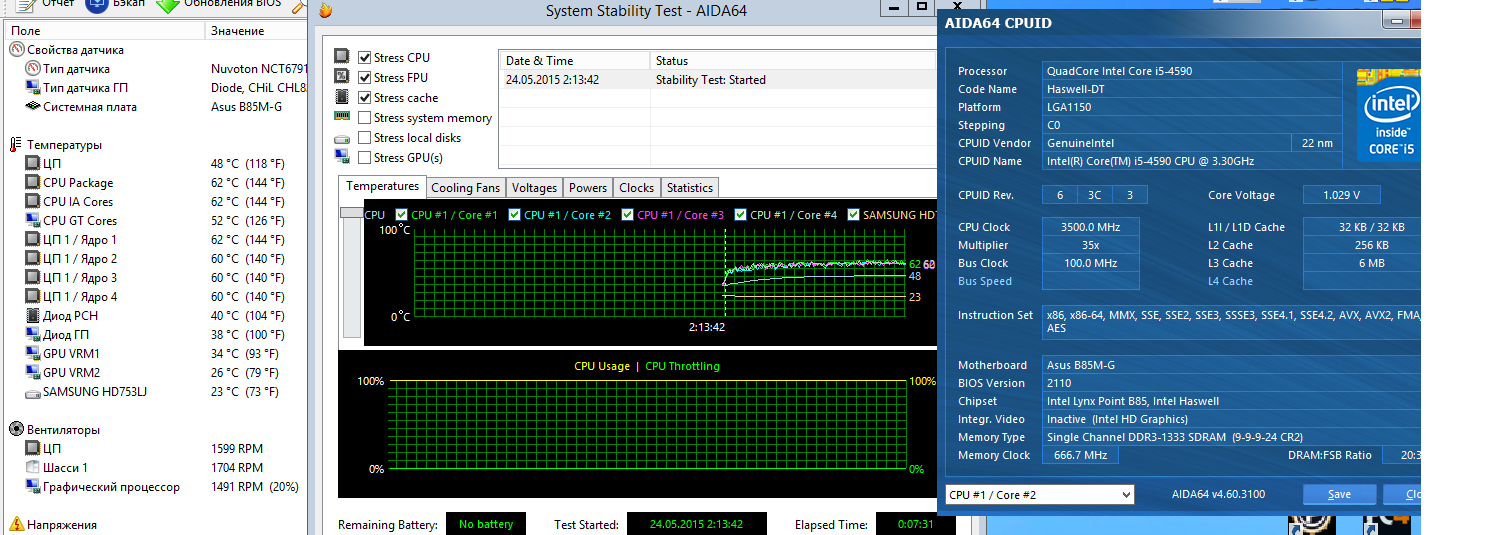Click the Bus Speed link in CPUID
The image size is (1485, 535).
985,282
